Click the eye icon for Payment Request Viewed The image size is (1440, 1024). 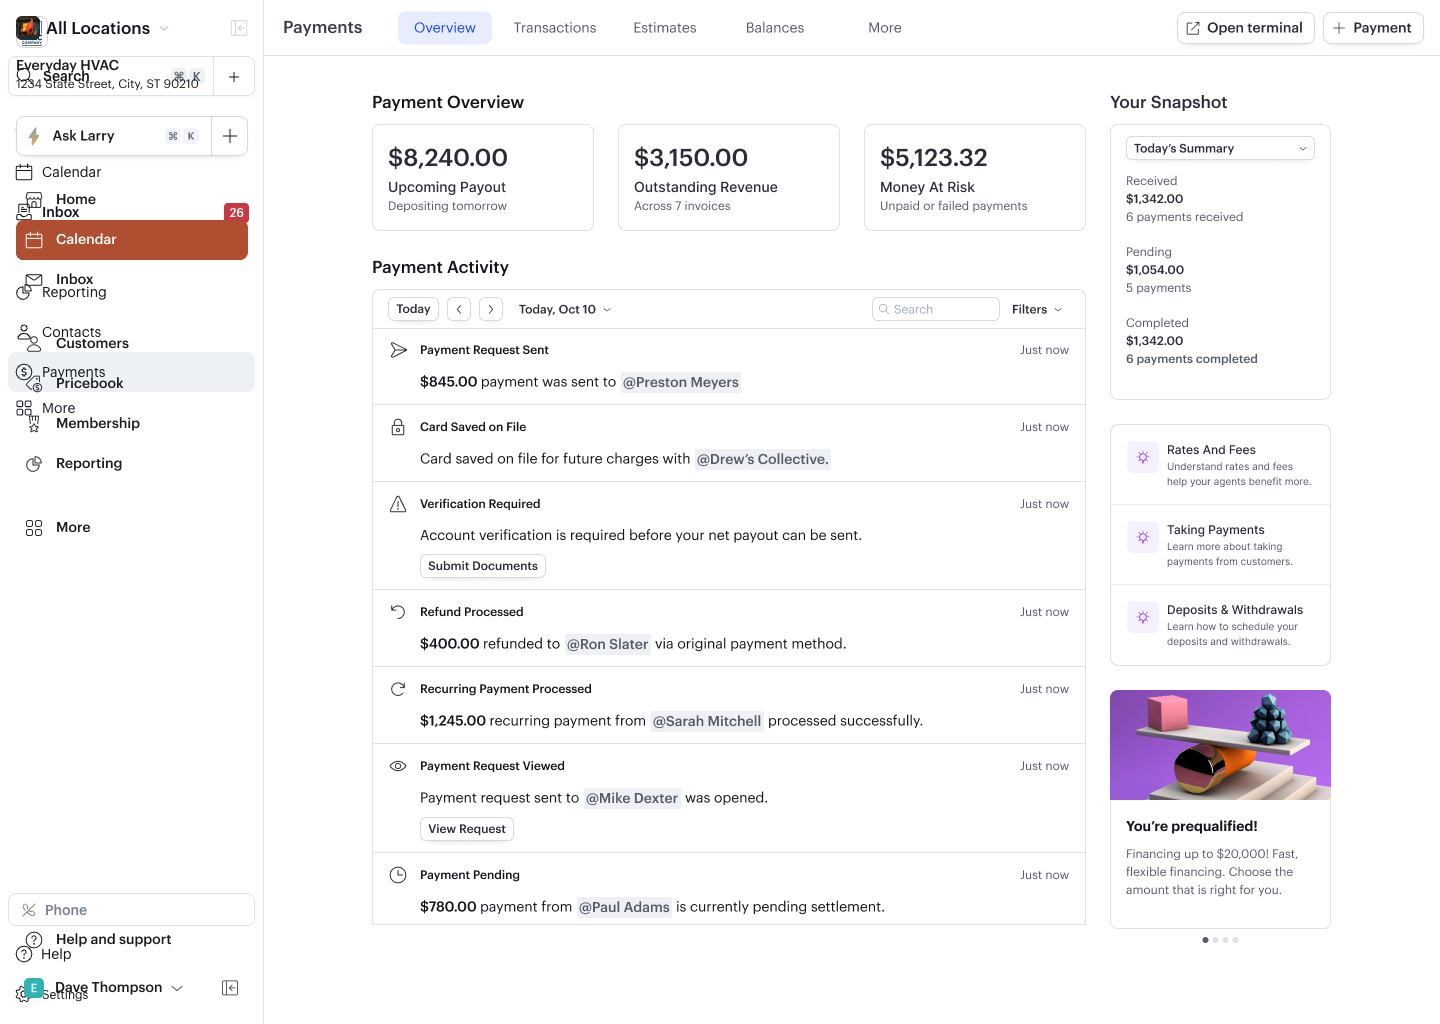(x=398, y=766)
